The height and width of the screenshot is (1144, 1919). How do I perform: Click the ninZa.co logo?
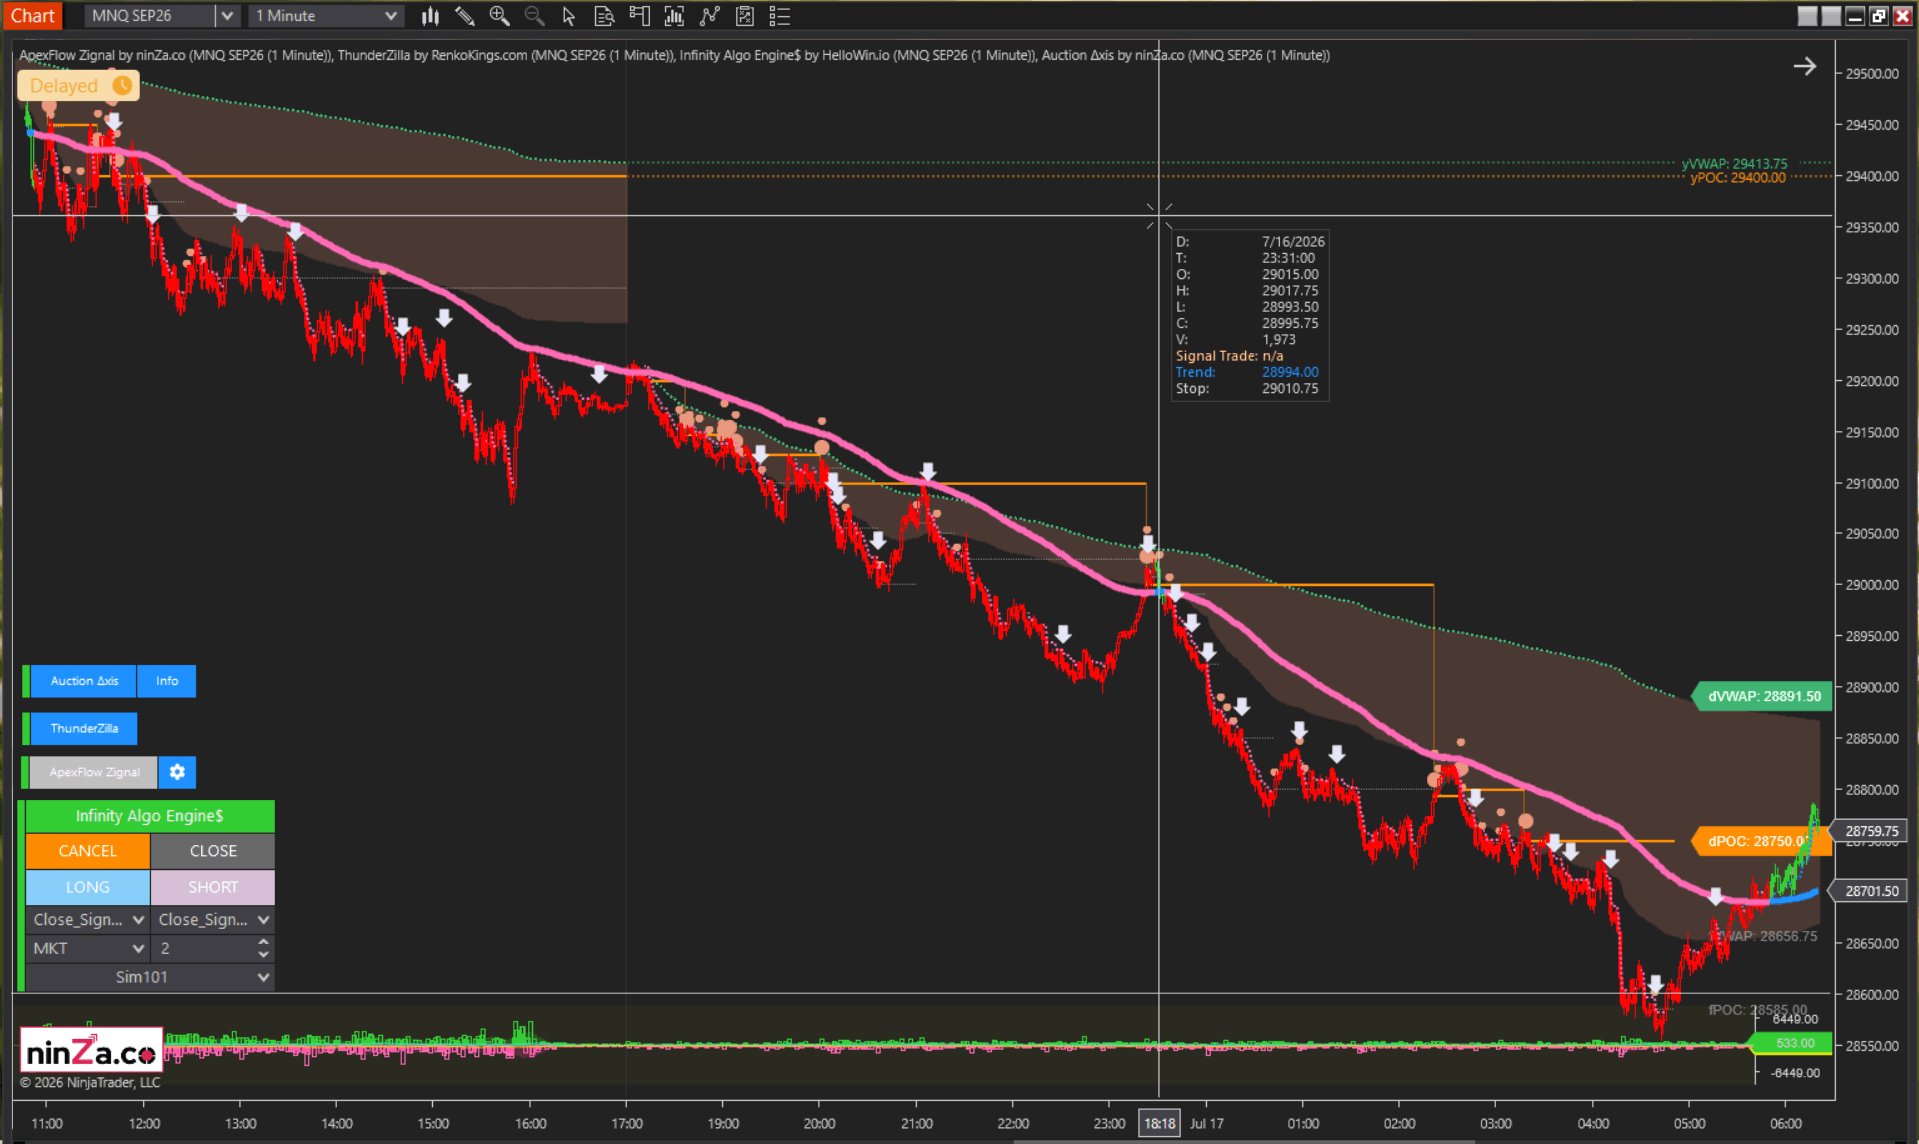(x=91, y=1051)
